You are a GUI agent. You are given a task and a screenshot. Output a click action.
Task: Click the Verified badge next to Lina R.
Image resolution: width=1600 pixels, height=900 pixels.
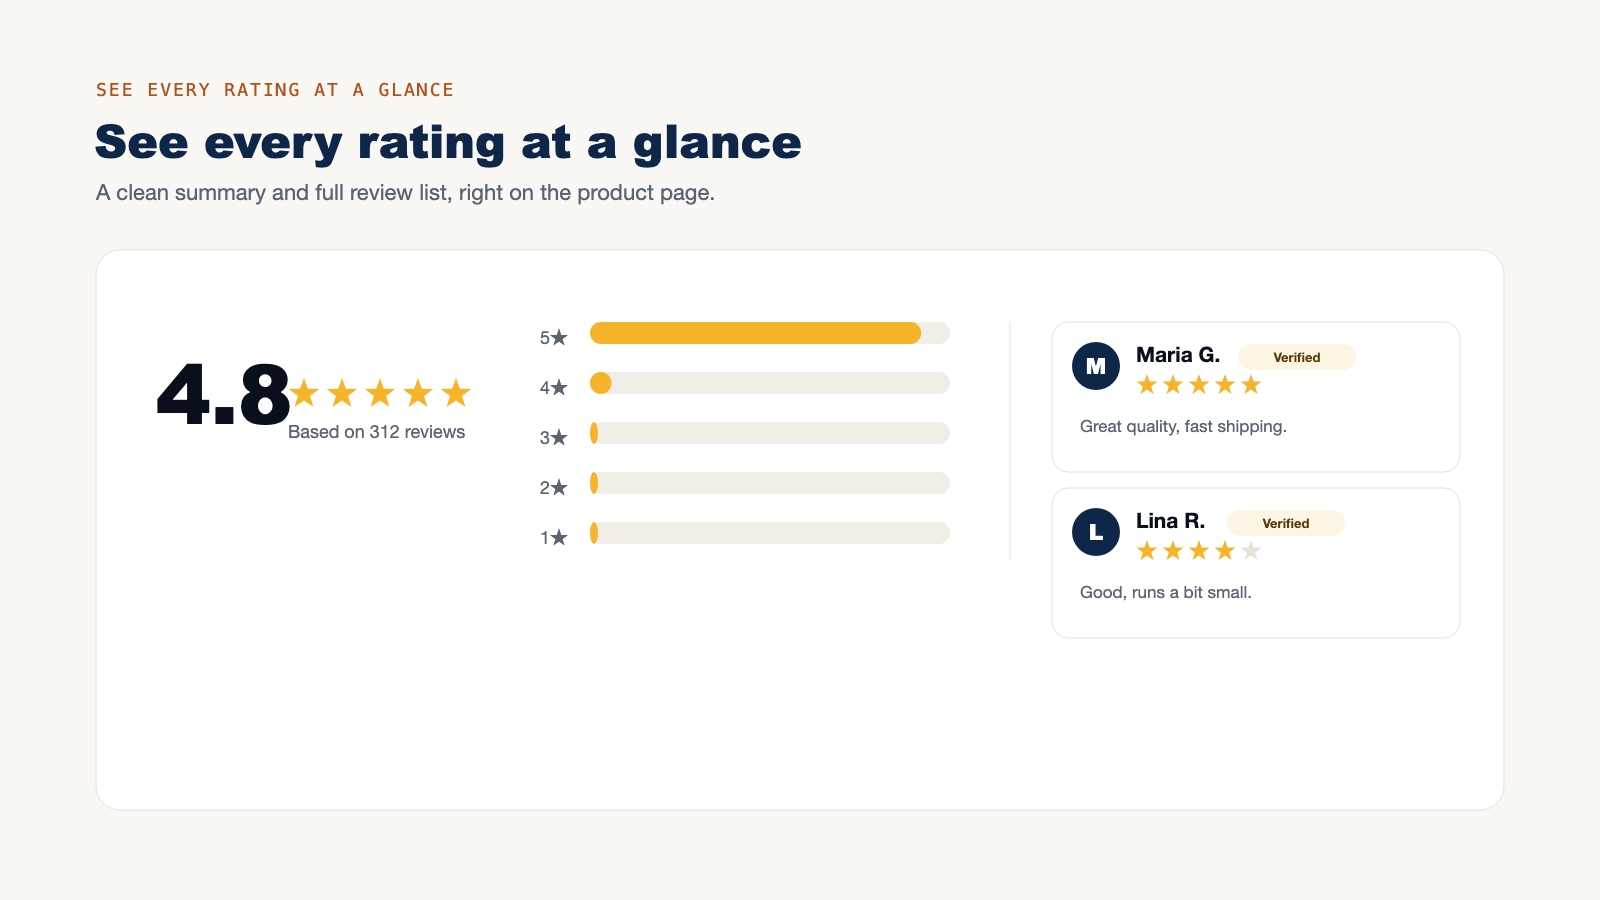point(1286,523)
